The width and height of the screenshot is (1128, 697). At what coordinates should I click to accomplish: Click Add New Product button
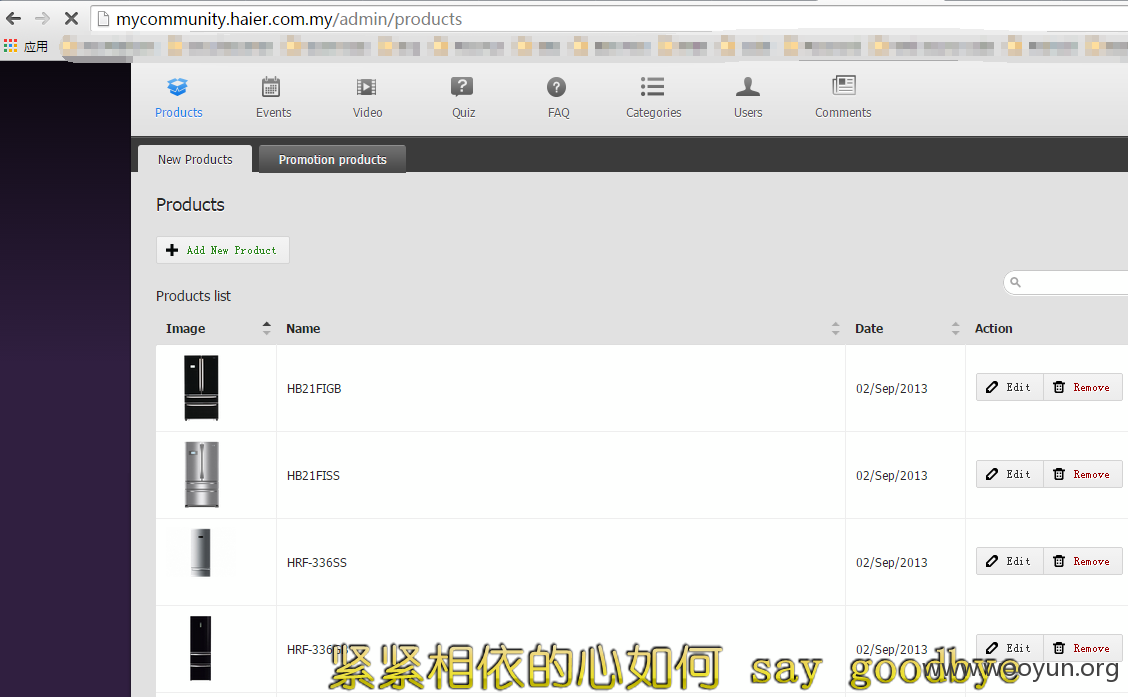(223, 250)
